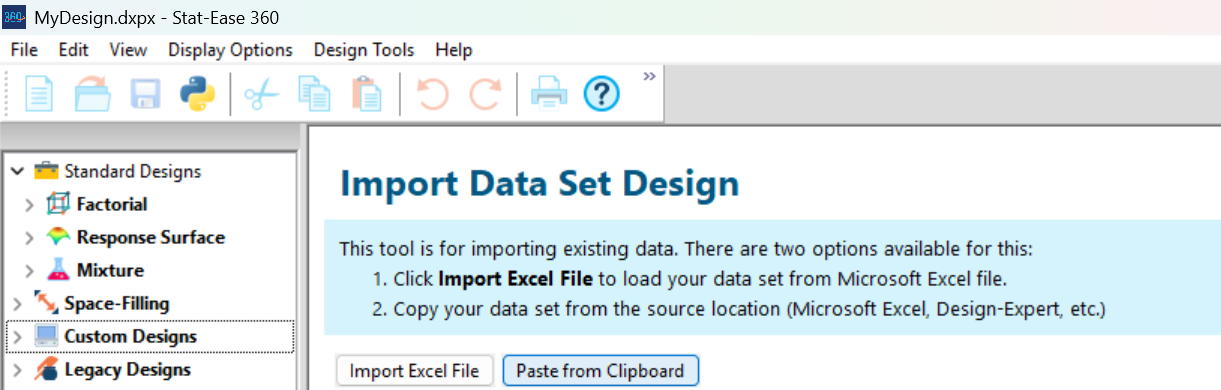The image size is (1221, 390).
Task: Click the Standard Designs toolbox icon
Action: pyautogui.click(x=47, y=171)
